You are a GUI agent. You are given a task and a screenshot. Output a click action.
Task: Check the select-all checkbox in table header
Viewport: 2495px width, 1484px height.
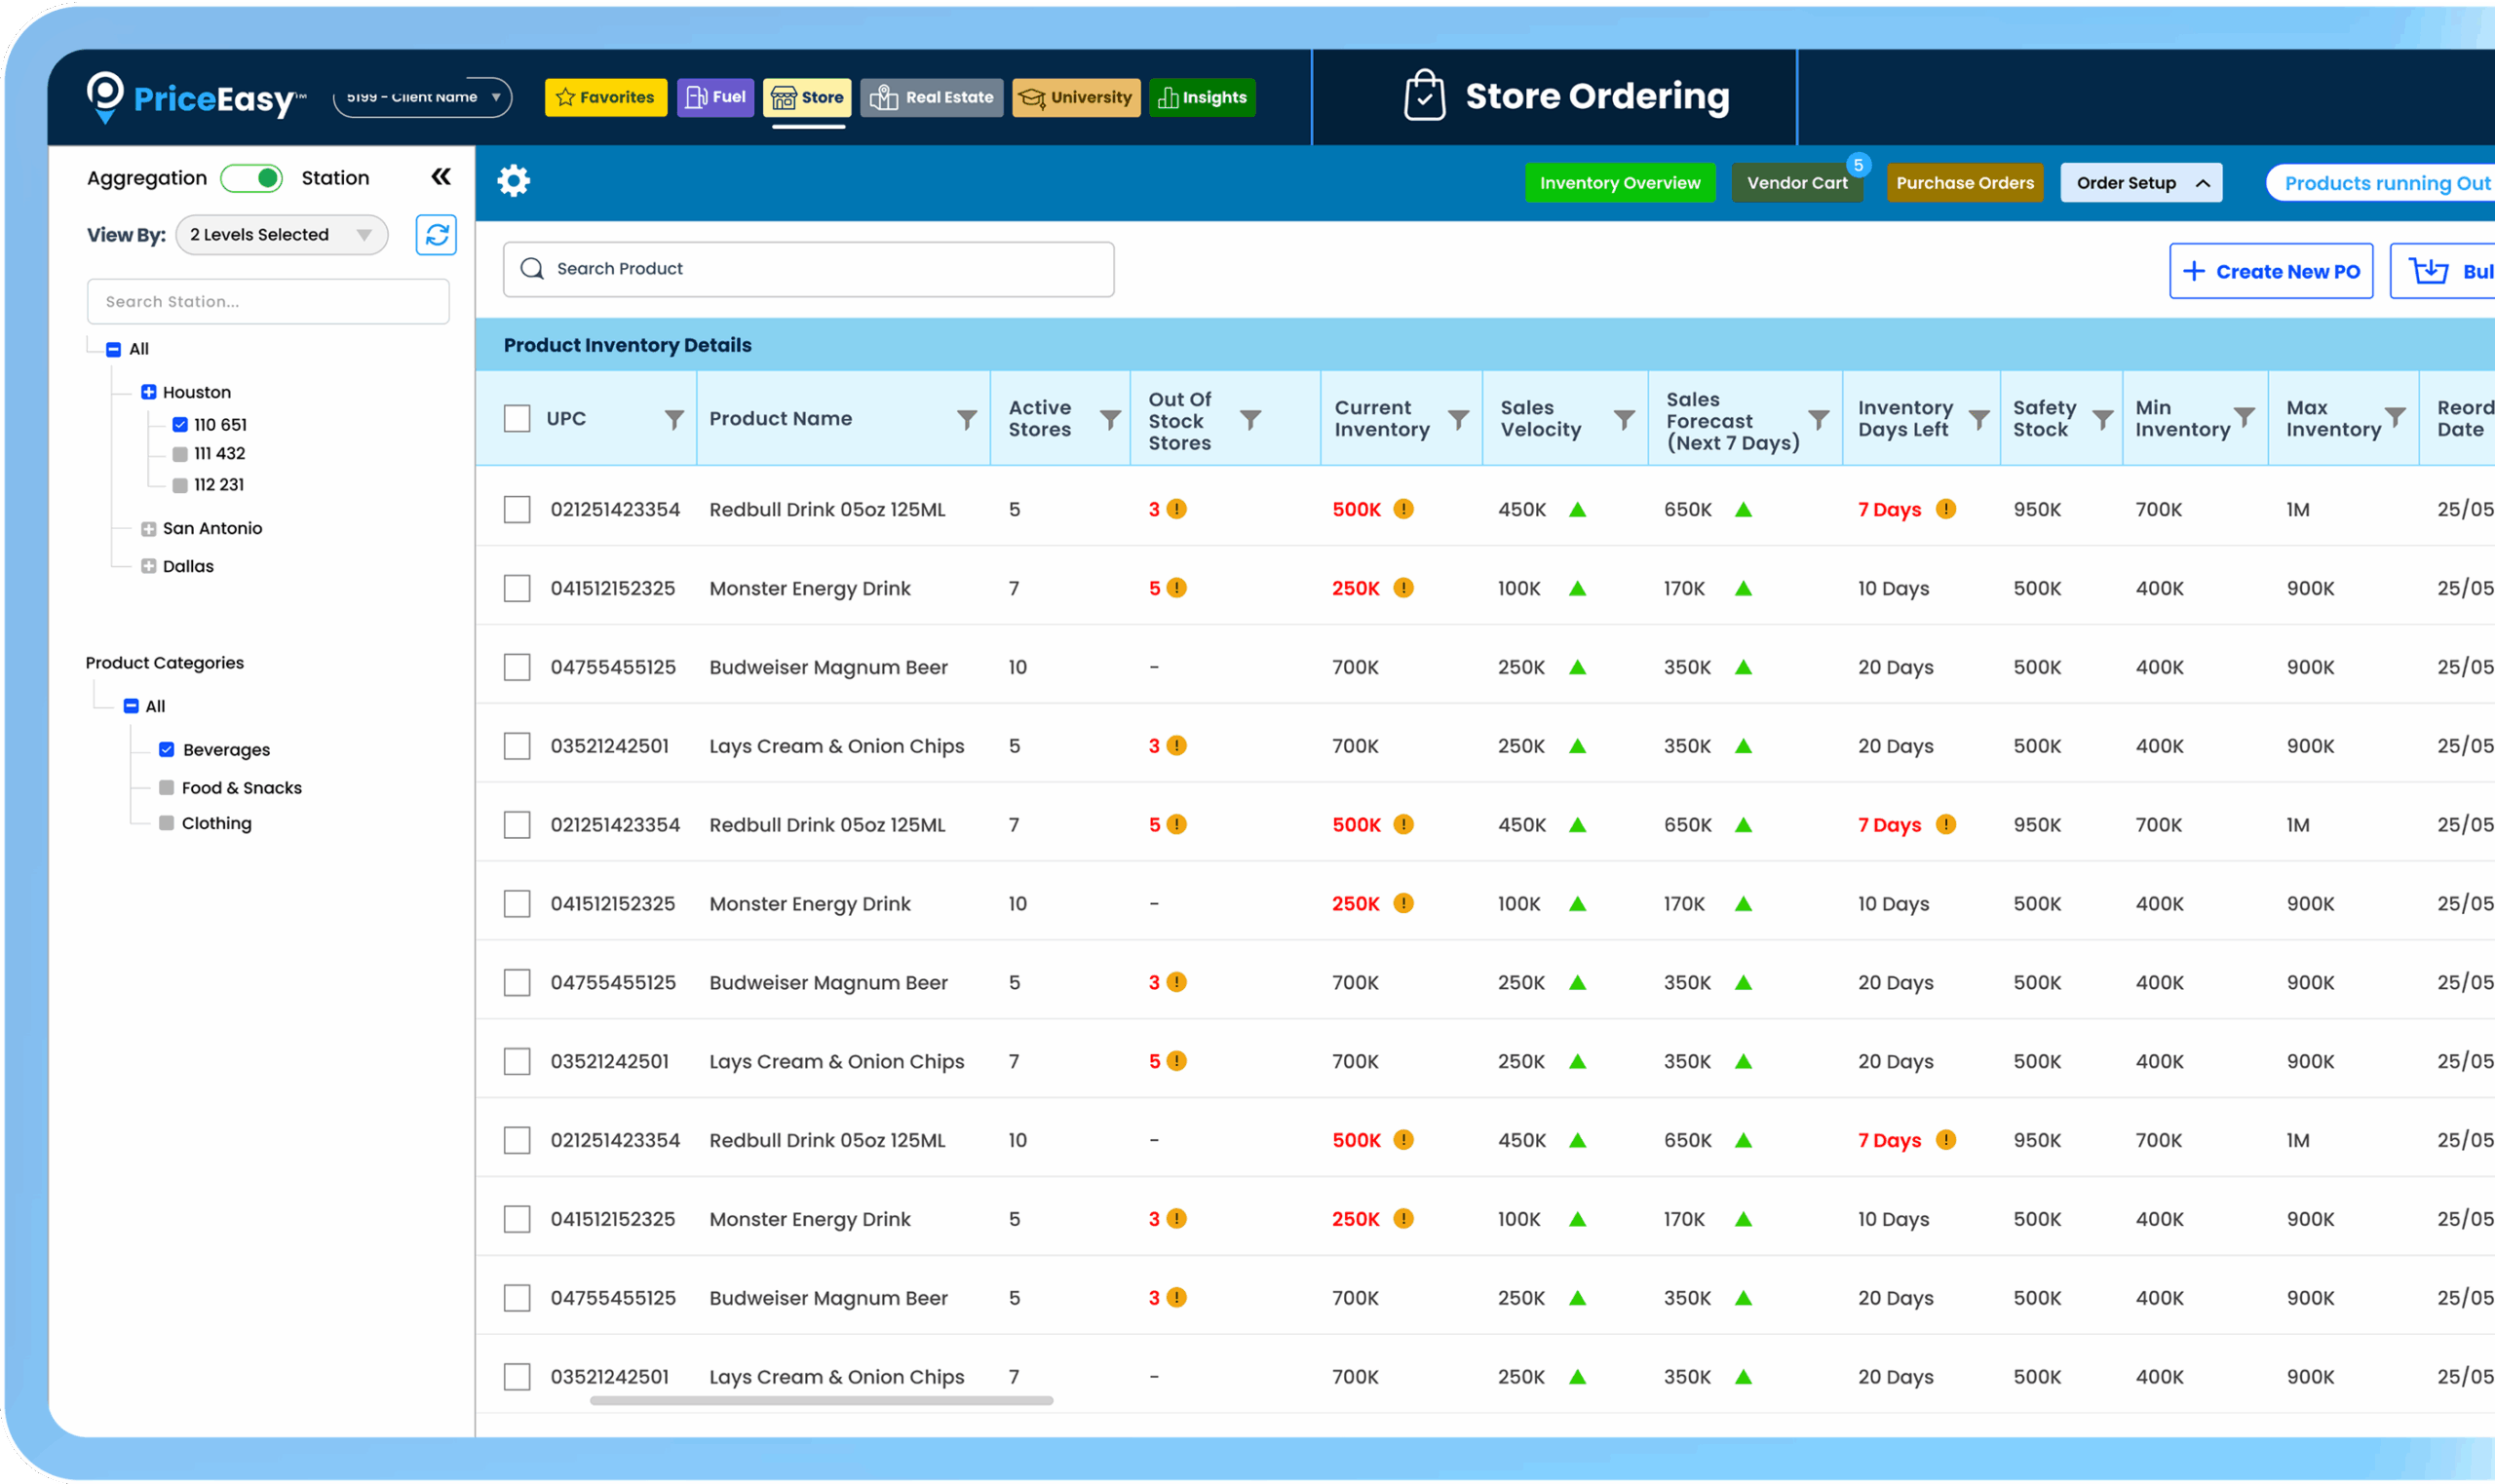517,419
